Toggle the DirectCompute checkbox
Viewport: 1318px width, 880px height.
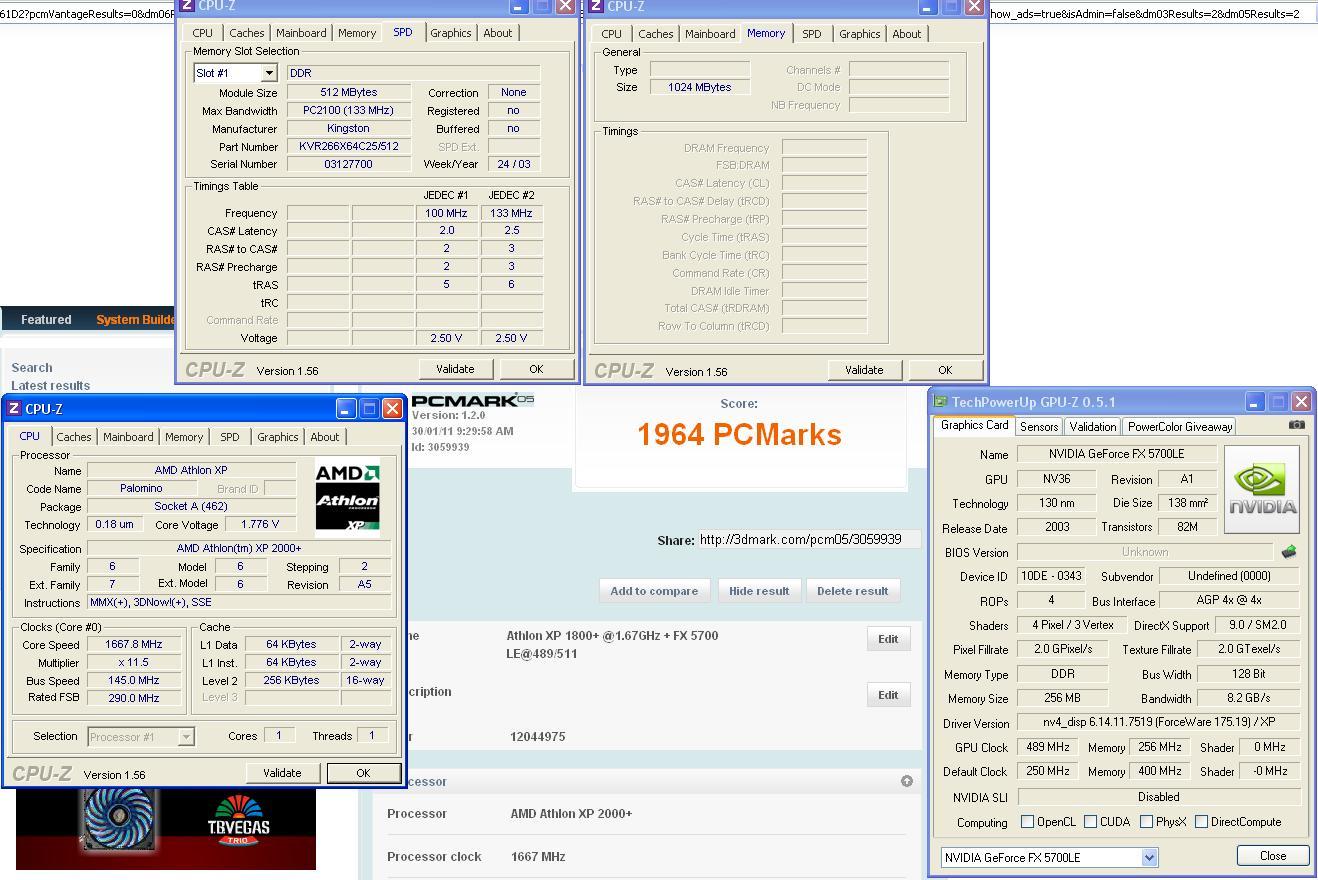(1201, 821)
